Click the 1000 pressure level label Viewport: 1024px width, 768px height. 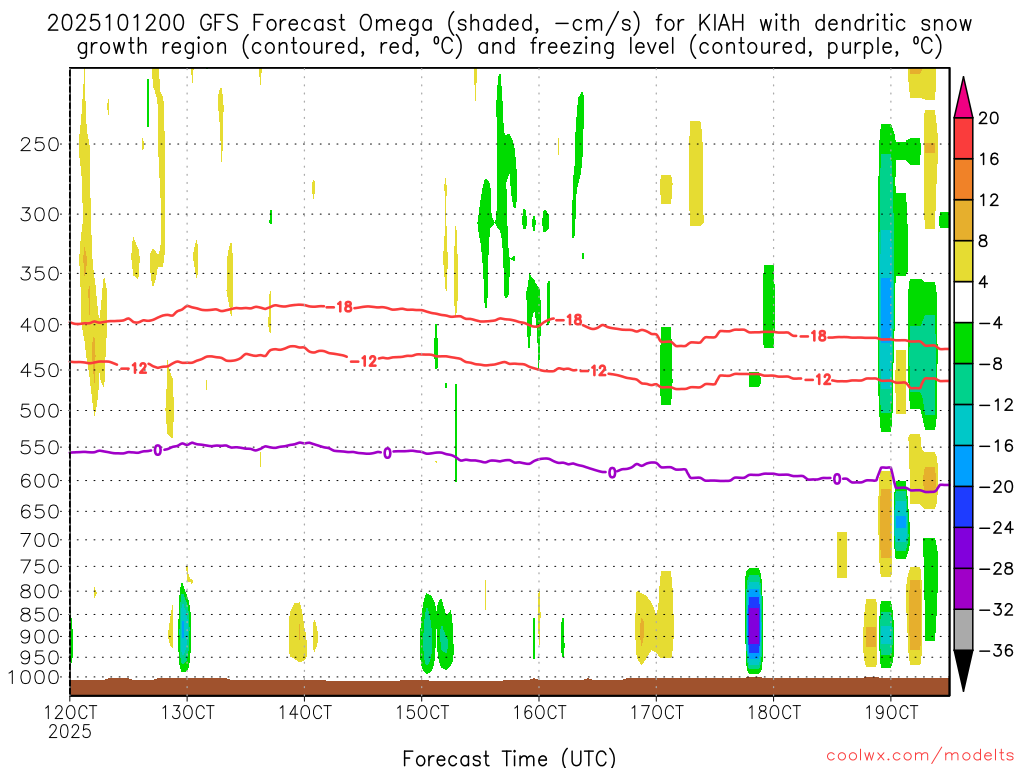coord(35,677)
